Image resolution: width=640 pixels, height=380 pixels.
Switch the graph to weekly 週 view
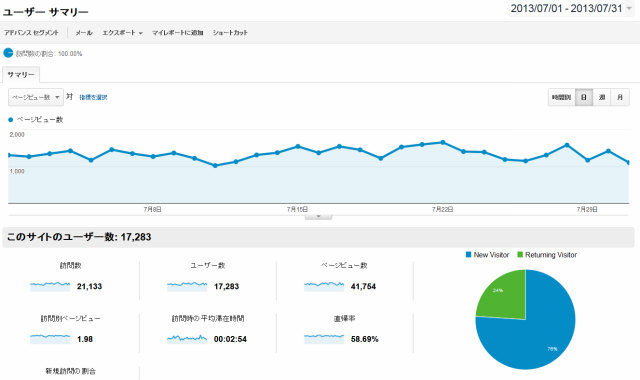click(x=602, y=98)
